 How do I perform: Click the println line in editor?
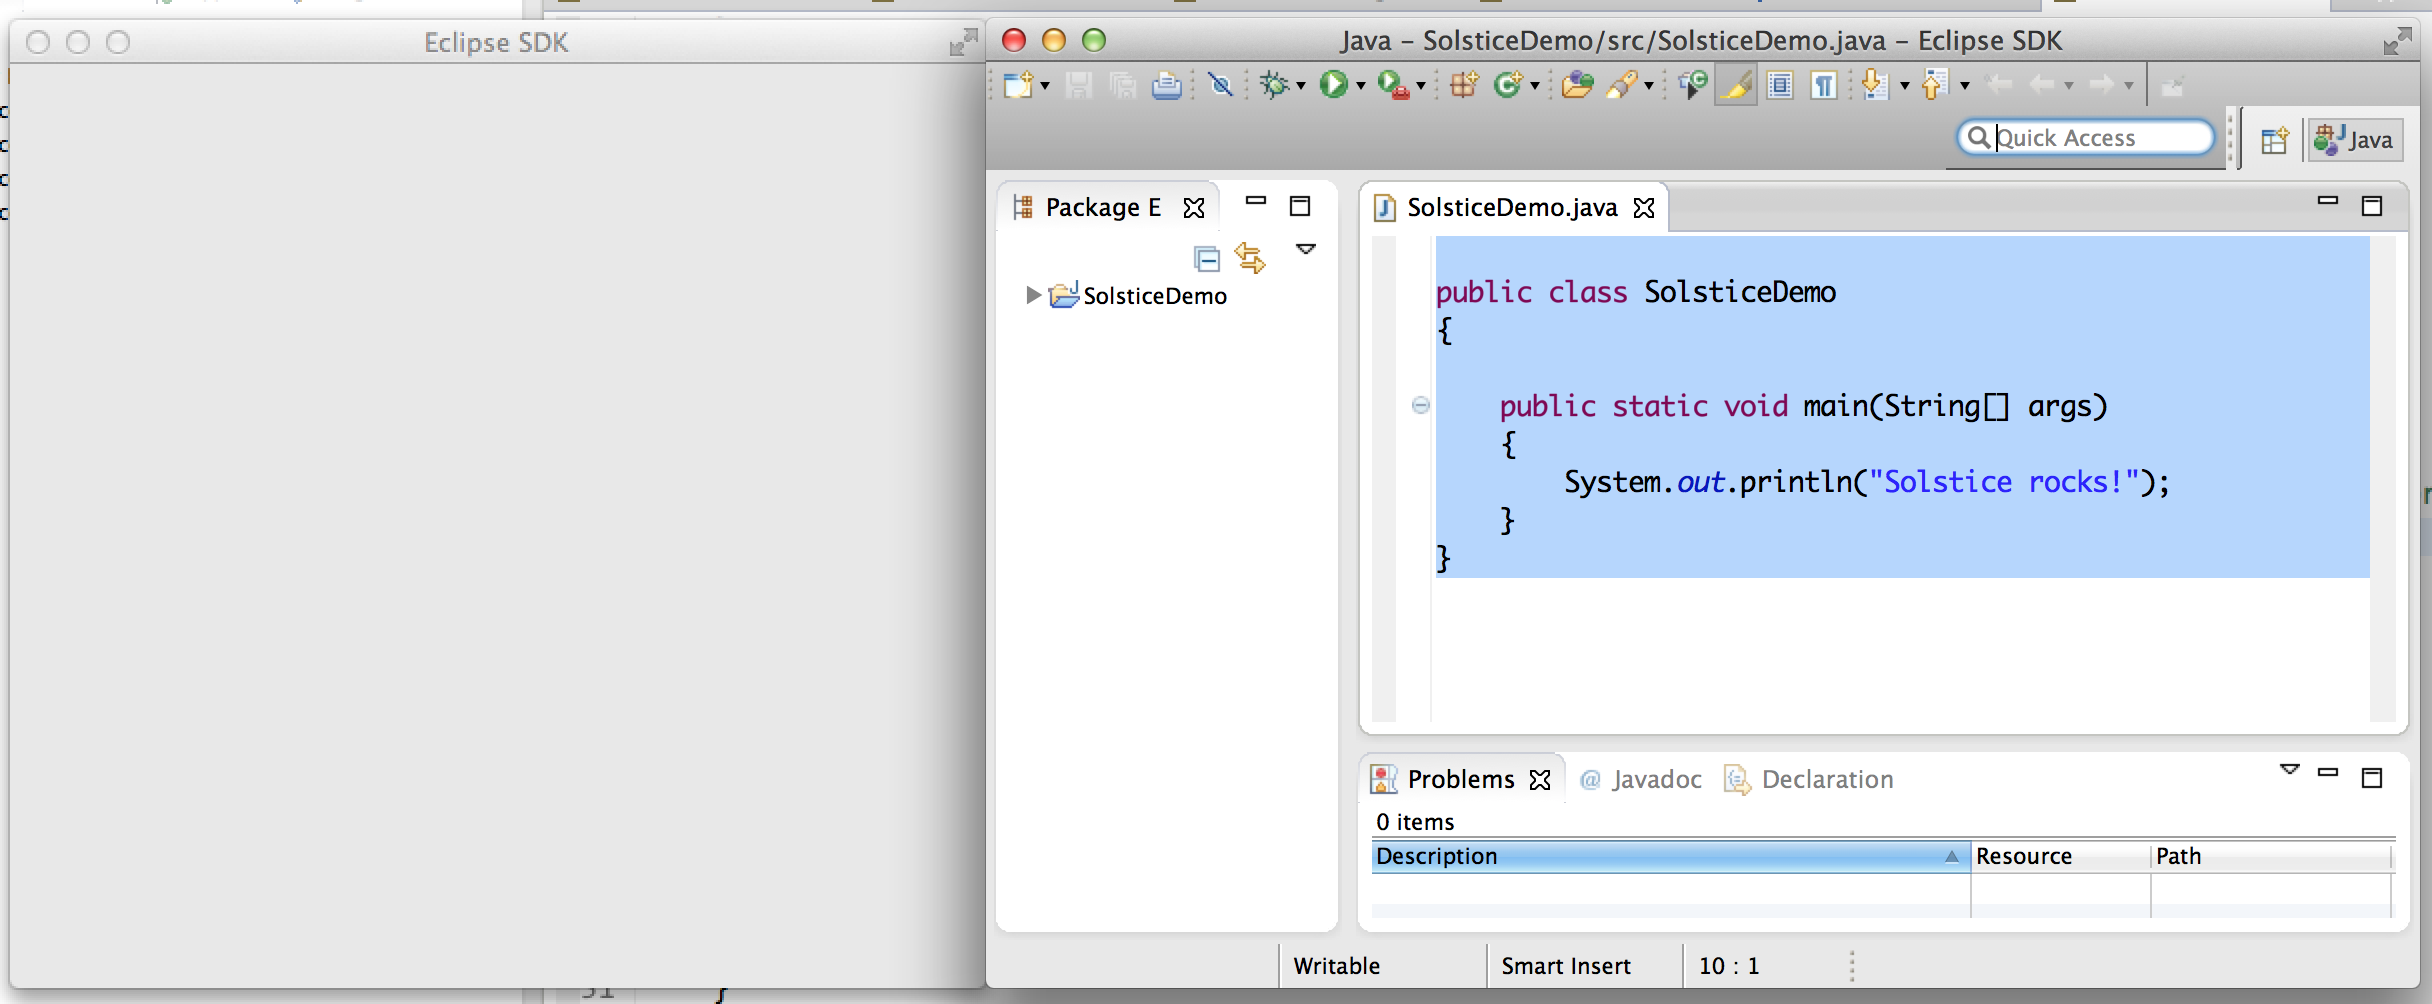coord(1866,482)
